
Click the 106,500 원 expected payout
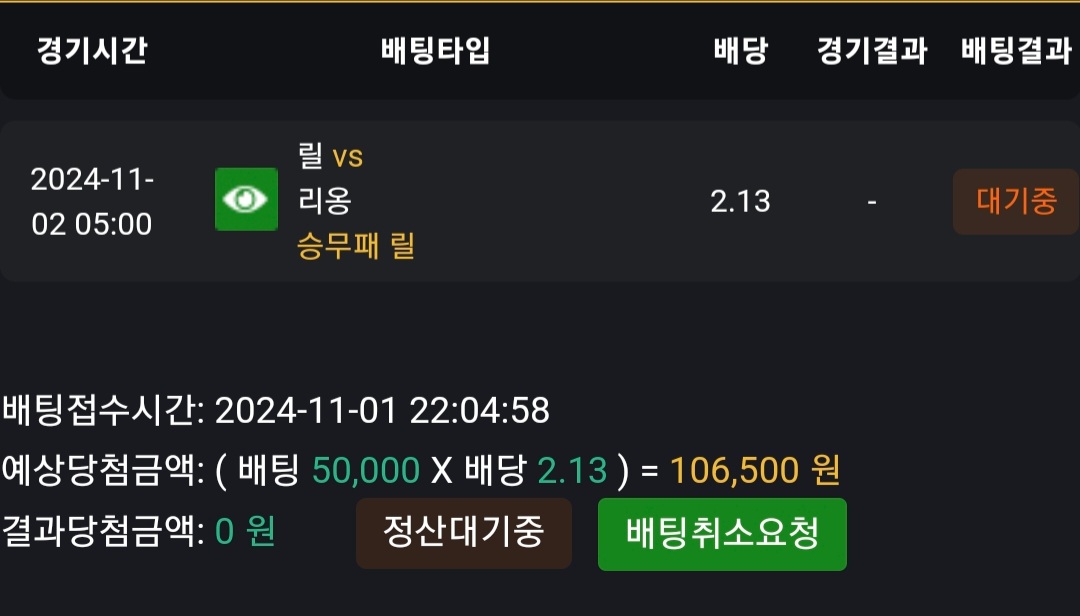[x=755, y=470]
